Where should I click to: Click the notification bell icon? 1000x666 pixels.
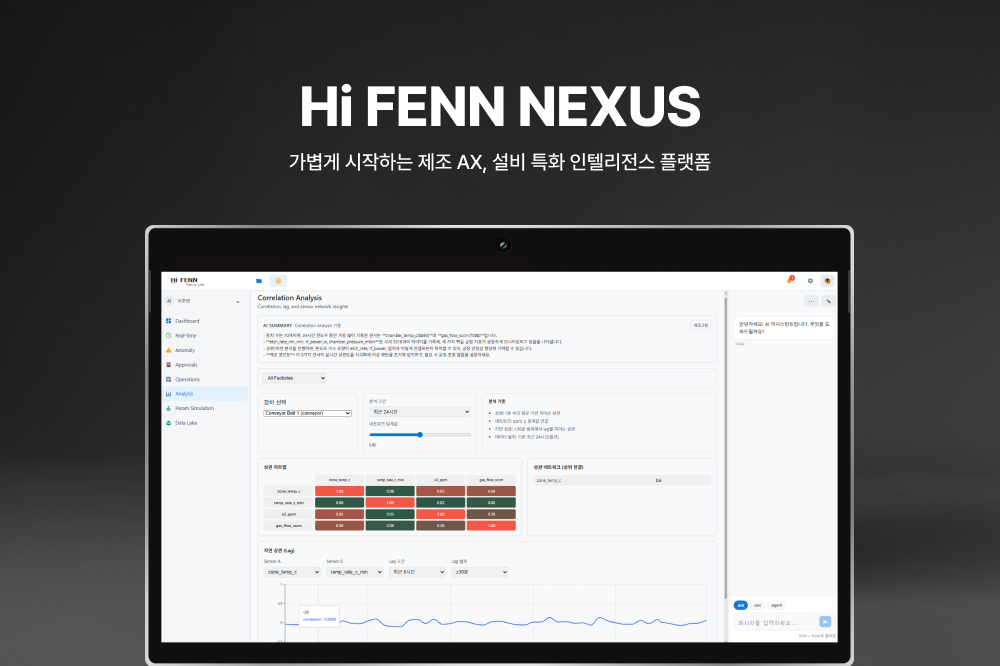[790, 281]
